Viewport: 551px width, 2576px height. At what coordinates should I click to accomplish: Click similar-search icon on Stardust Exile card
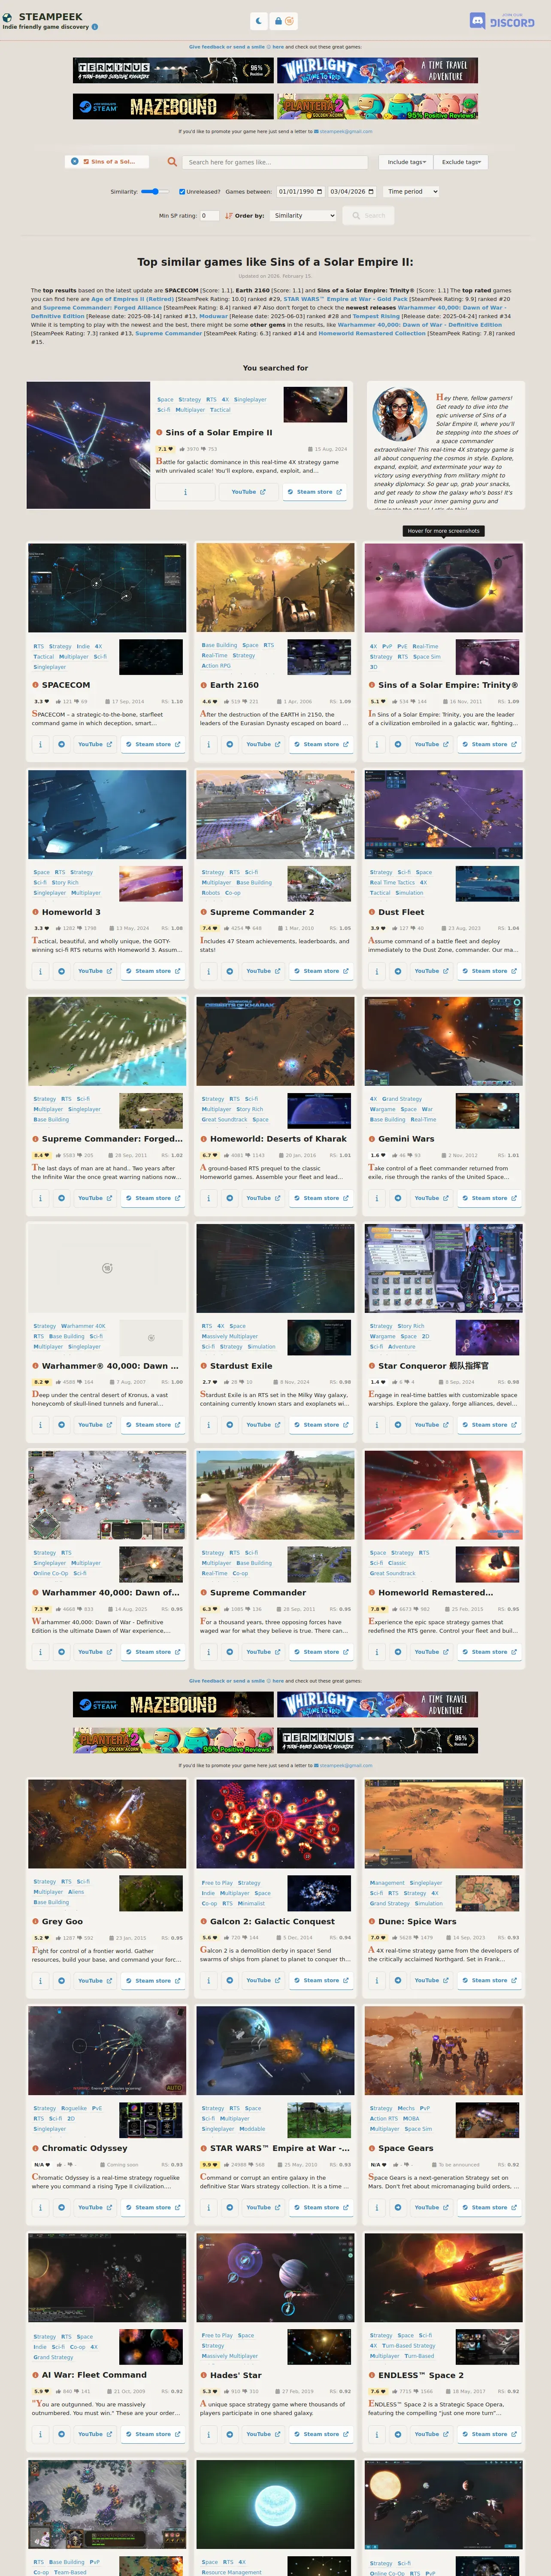(x=229, y=1425)
